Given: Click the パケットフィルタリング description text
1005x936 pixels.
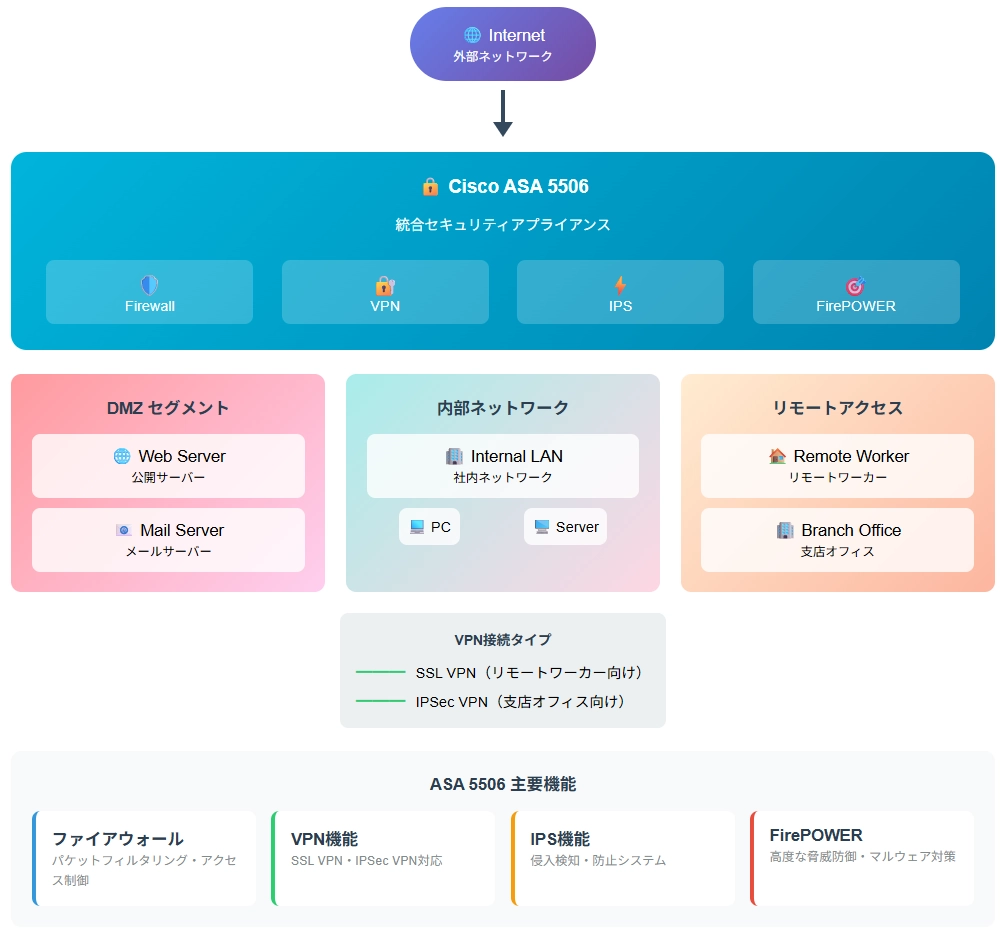Looking at the screenshot, I should click(144, 870).
